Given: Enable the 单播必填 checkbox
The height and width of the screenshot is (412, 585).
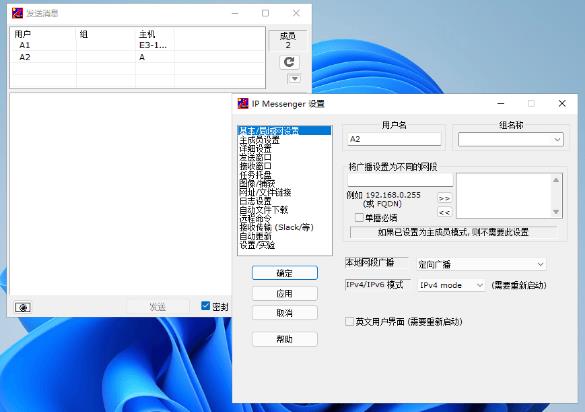Looking at the screenshot, I should (359, 217).
